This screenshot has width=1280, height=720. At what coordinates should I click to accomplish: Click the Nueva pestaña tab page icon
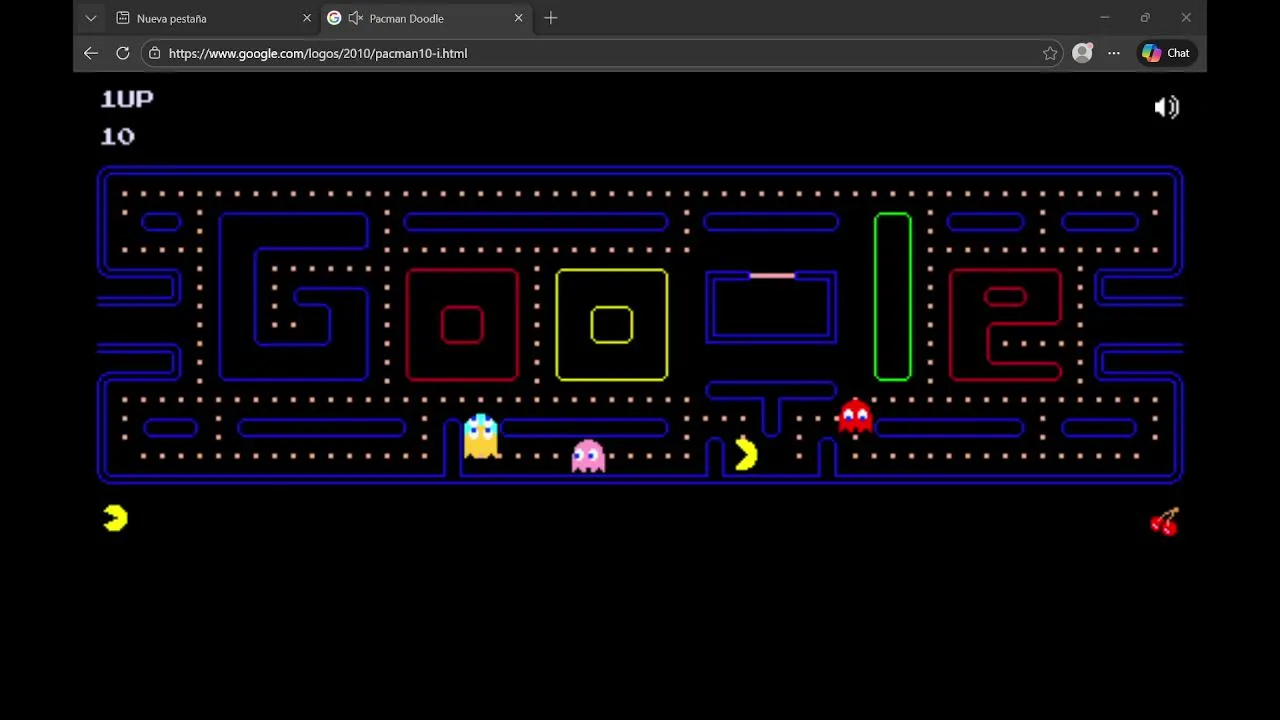pos(123,18)
